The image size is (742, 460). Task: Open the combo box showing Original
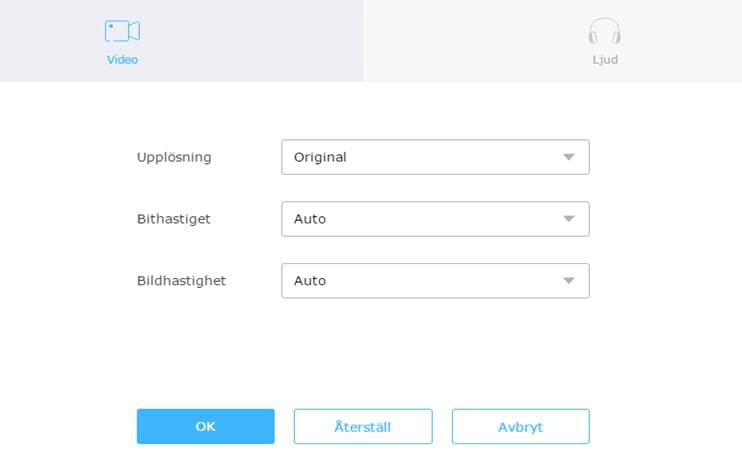tap(435, 157)
